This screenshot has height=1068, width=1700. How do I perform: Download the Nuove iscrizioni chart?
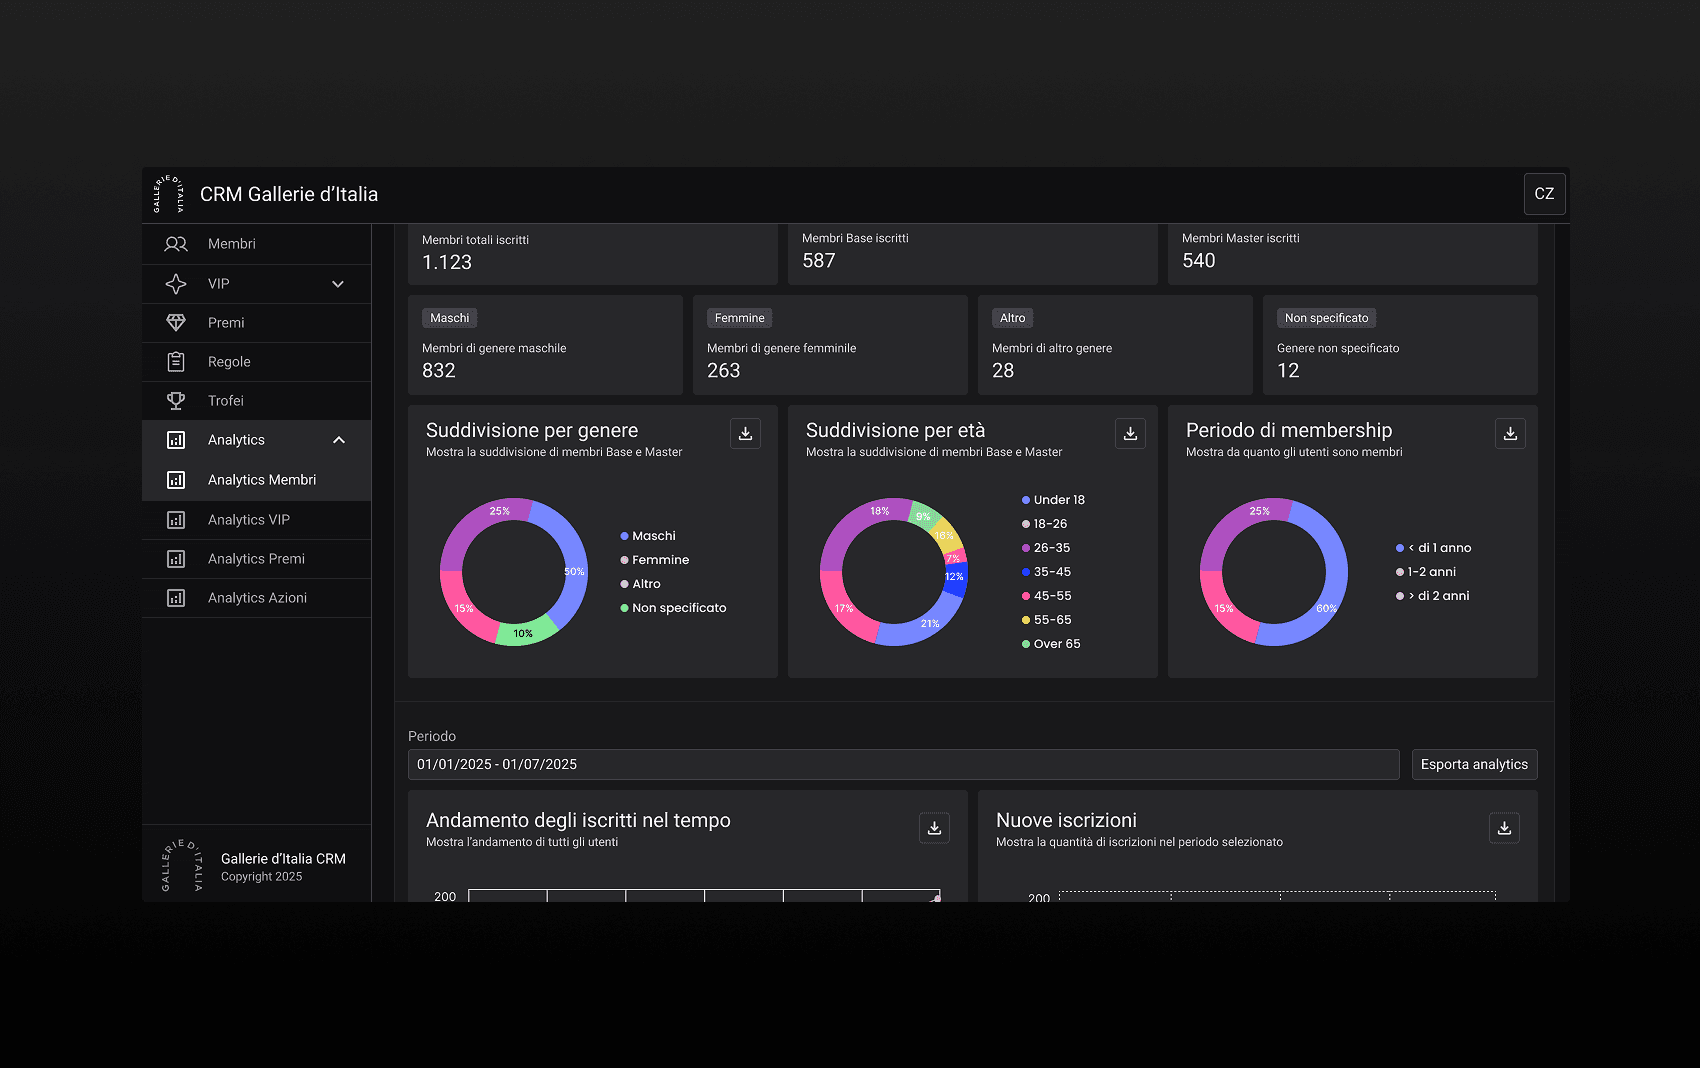click(x=1504, y=828)
